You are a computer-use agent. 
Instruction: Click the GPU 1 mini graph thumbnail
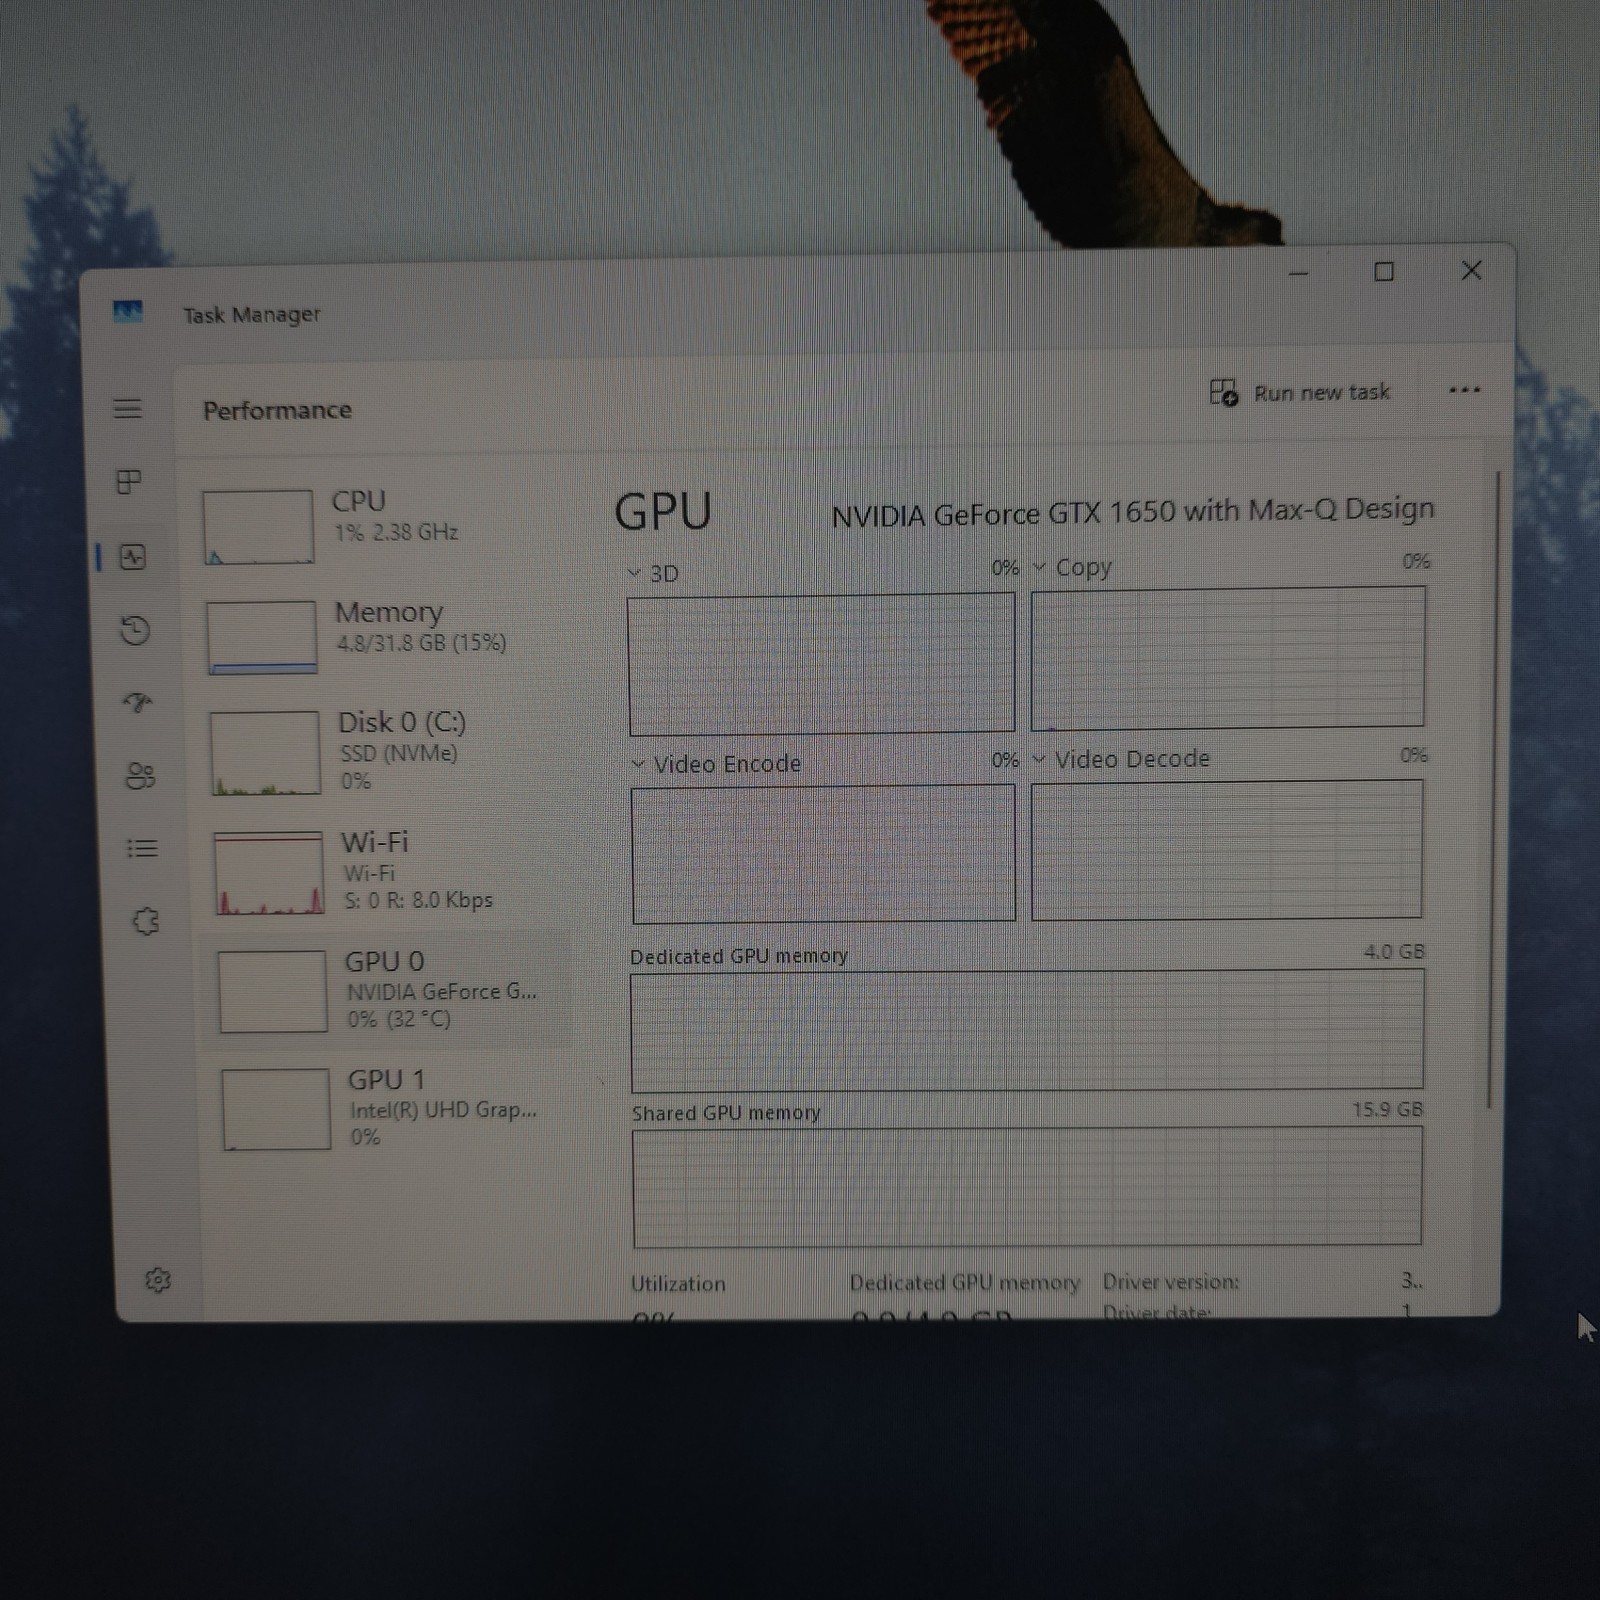276,1109
